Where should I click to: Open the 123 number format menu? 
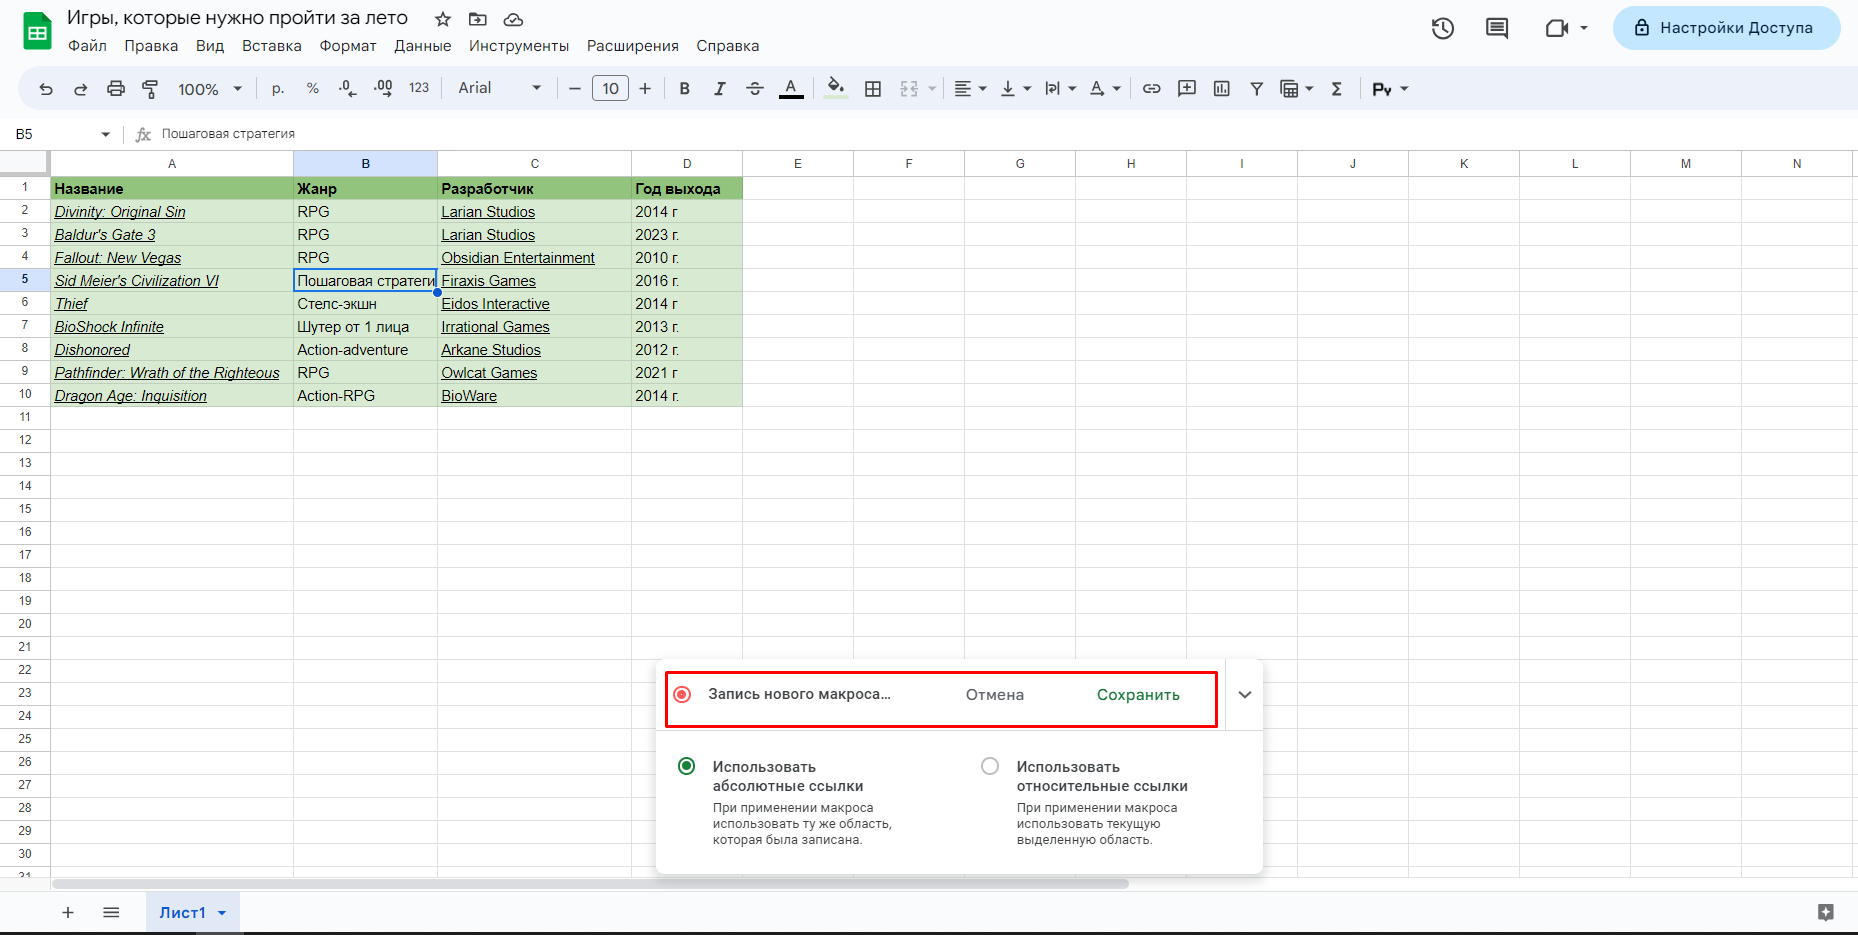coord(419,88)
